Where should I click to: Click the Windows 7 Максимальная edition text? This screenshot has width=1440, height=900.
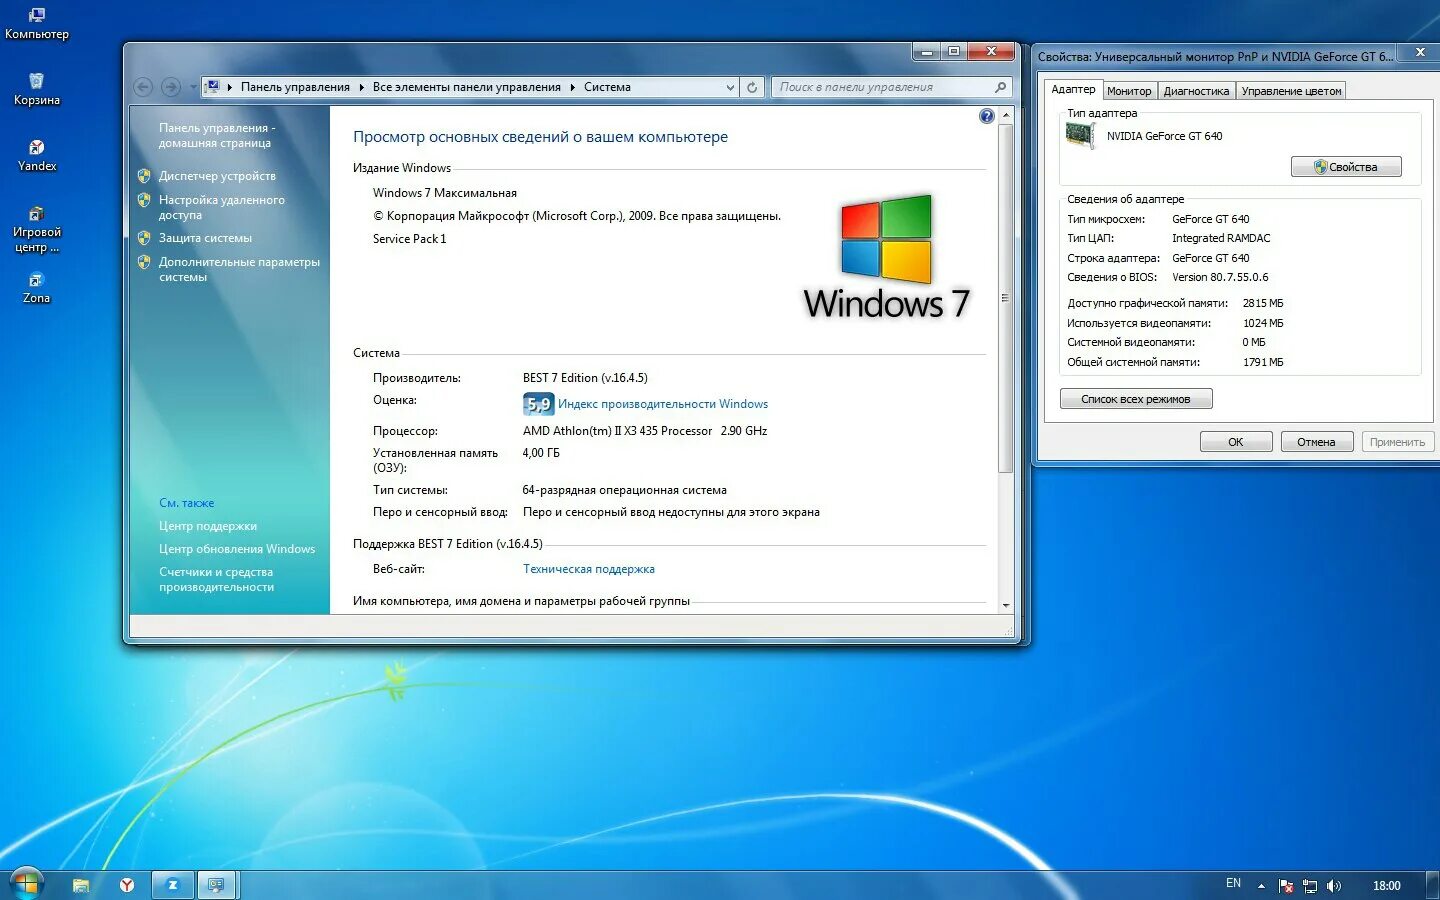(x=445, y=193)
